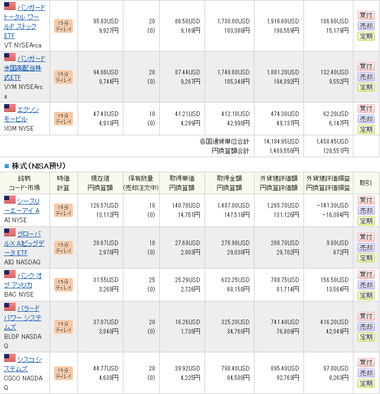380x394 pixels.
Task: Open the Ballard Power Systems (バラード パワー) link
Action: point(22,317)
